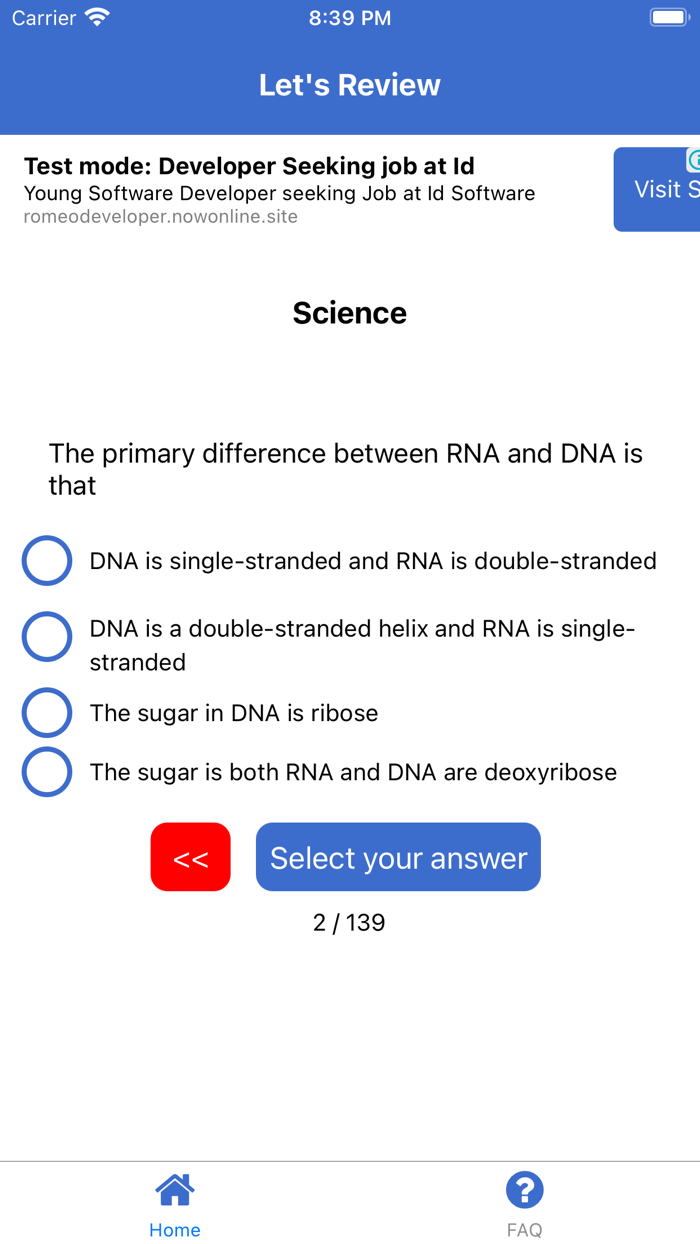Tap the 2 / 139 question counter
Viewport: 700px width, 1244px height.
click(x=349, y=922)
